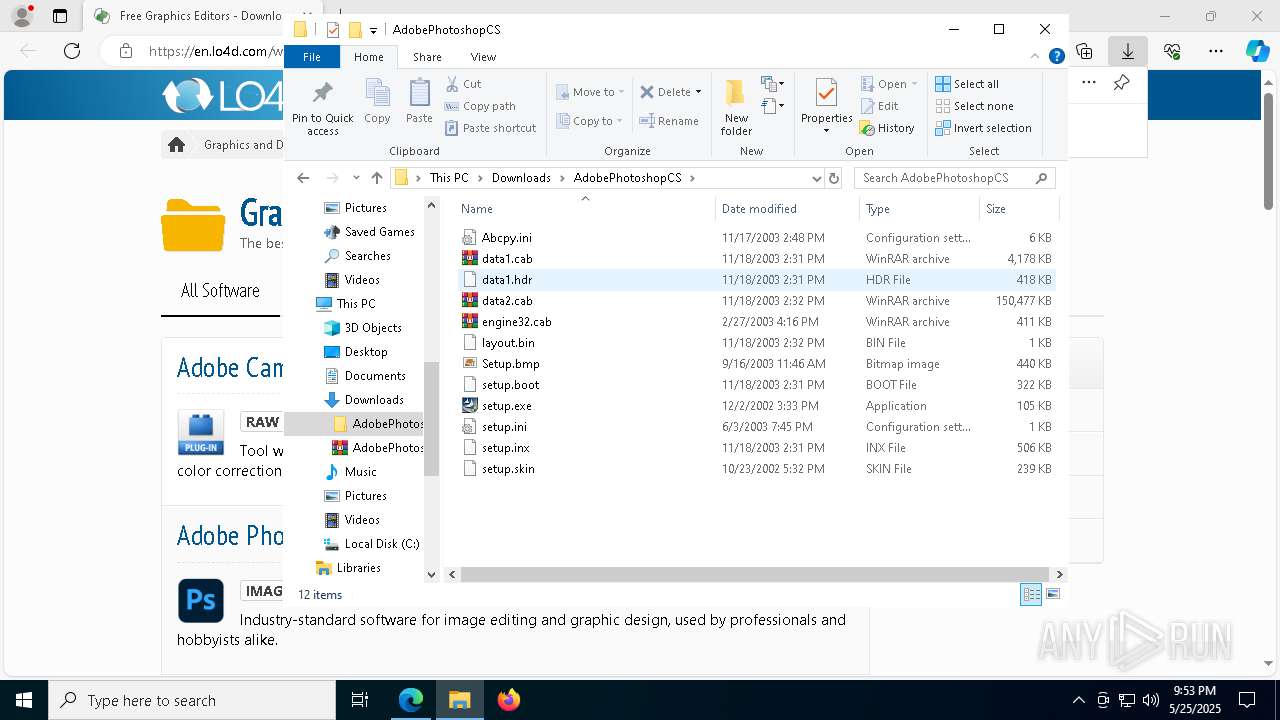This screenshot has width=1280, height=720.
Task: Click the Rename command
Action: point(670,121)
